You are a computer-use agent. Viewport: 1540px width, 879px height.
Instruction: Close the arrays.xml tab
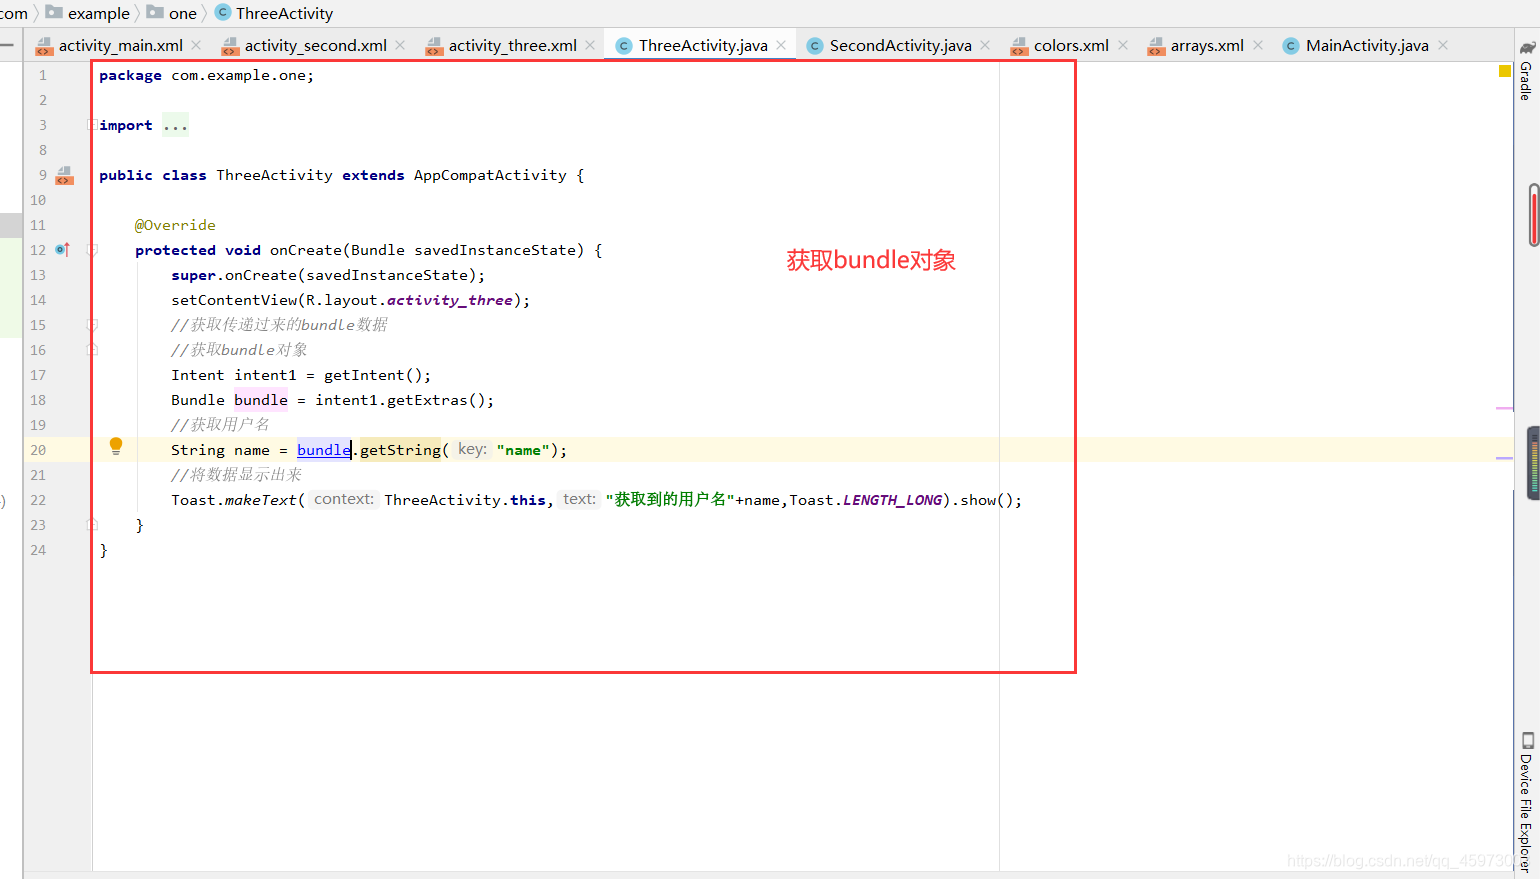(x=1258, y=45)
